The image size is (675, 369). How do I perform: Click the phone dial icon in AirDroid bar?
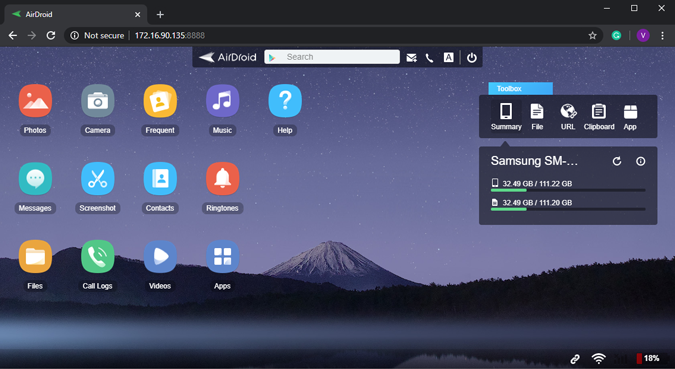coord(429,58)
